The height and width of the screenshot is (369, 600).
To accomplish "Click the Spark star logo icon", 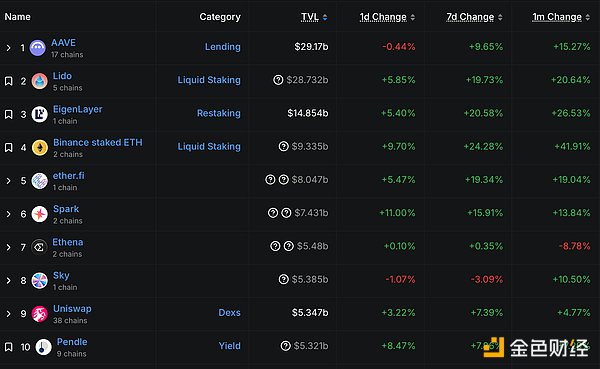I will (x=39, y=214).
